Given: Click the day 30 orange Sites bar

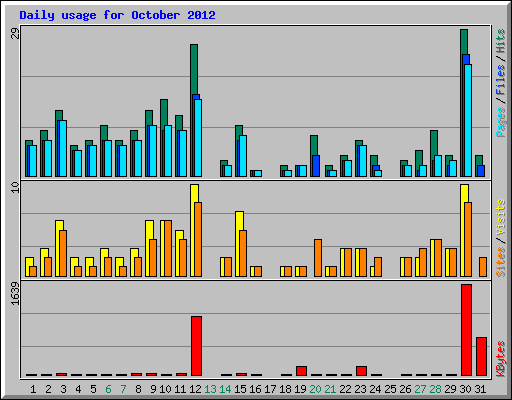Looking at the screenshot, I should (468, 239).
